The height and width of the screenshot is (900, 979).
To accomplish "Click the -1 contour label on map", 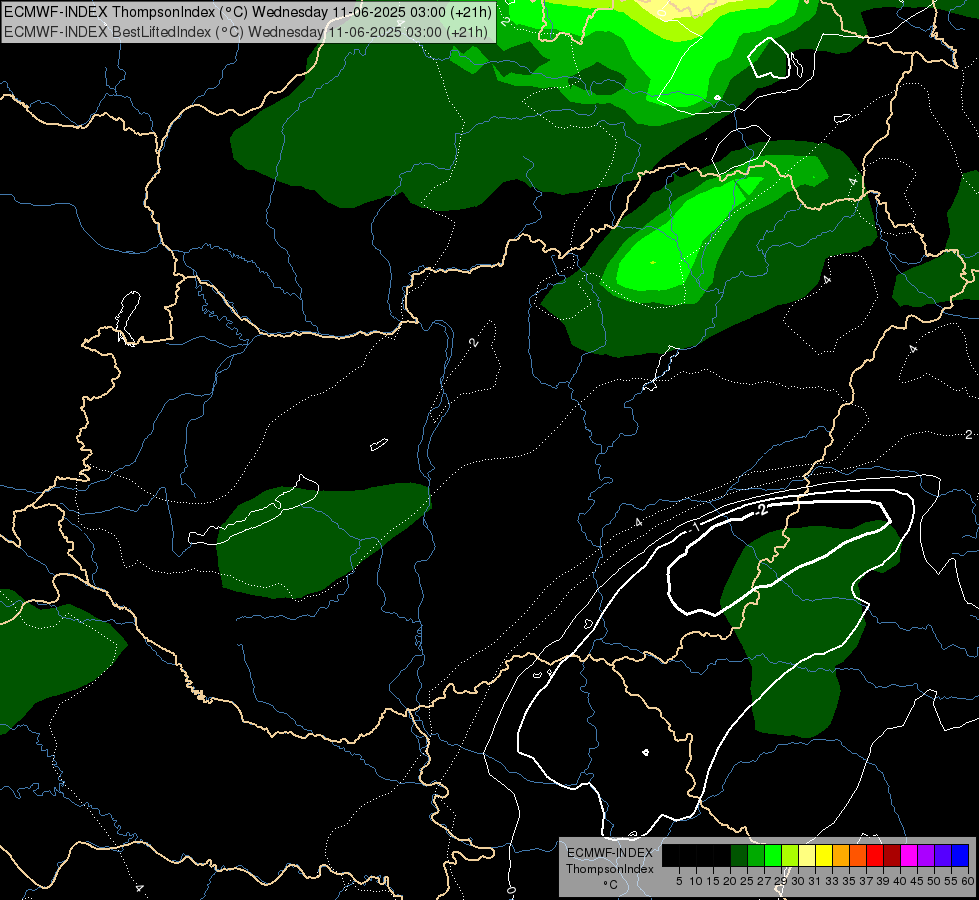I will [x=695, y=528].
